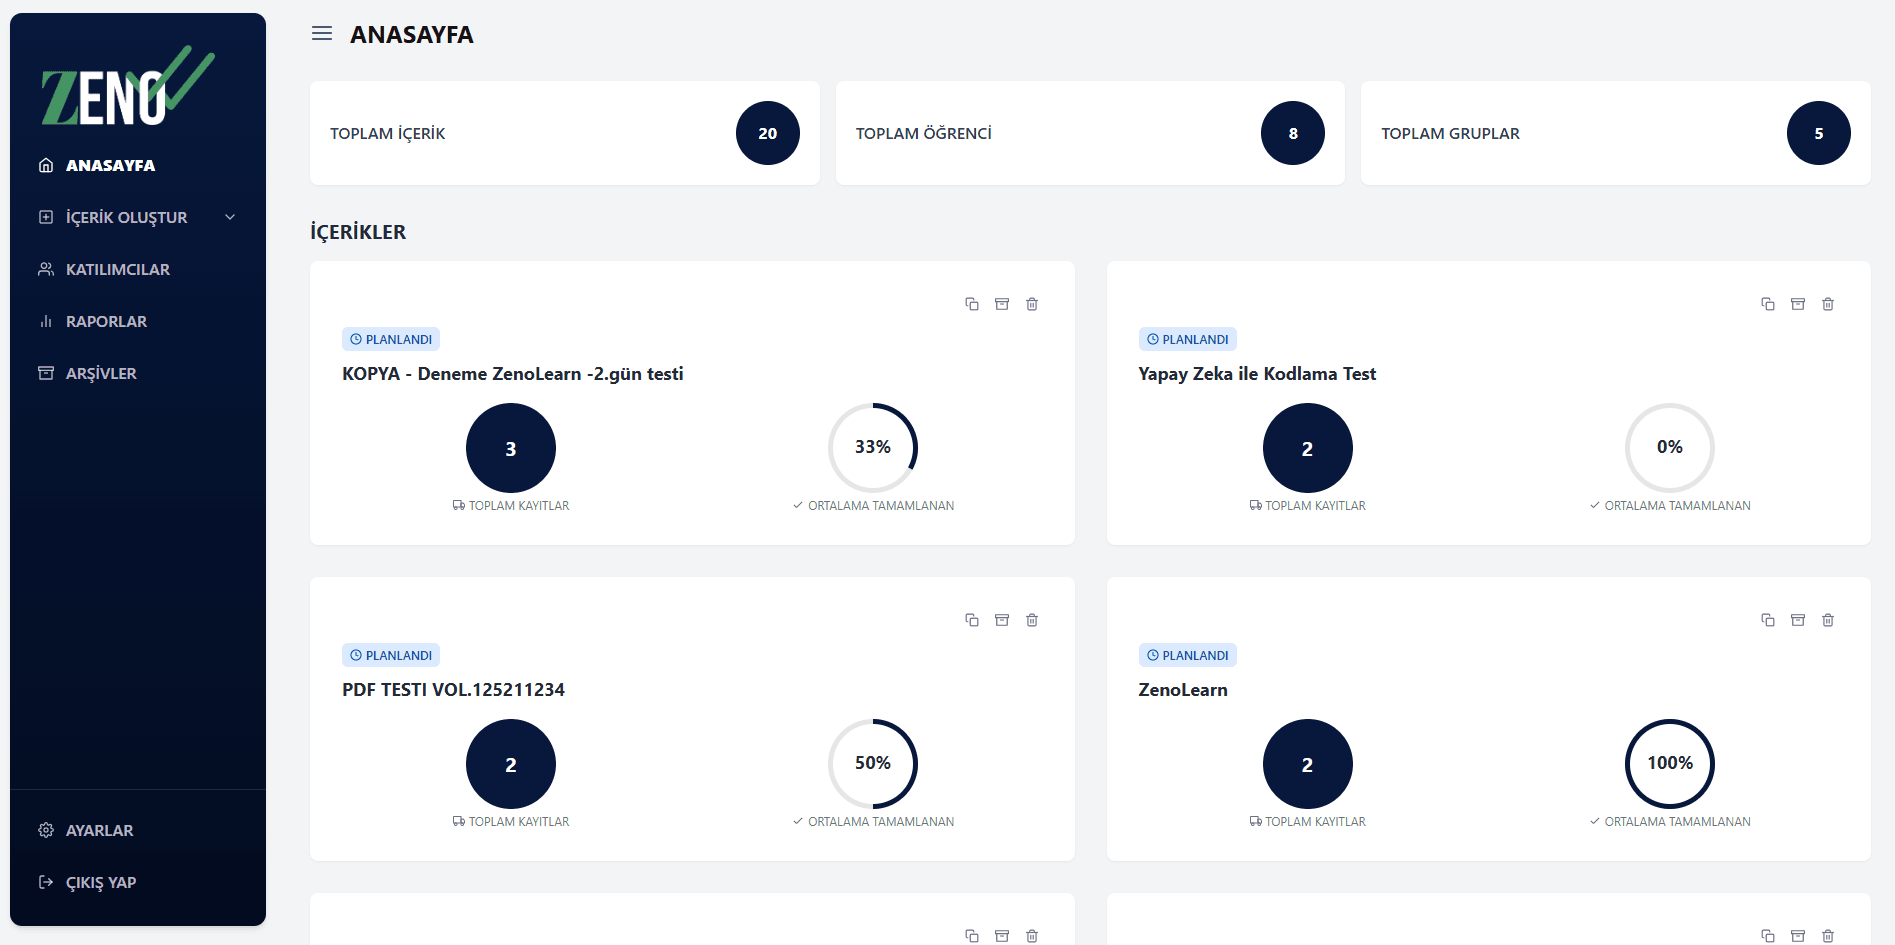Open RAPORLAR from the sidebar
This screenshot has height=945, width=1895.
point(105,321)
